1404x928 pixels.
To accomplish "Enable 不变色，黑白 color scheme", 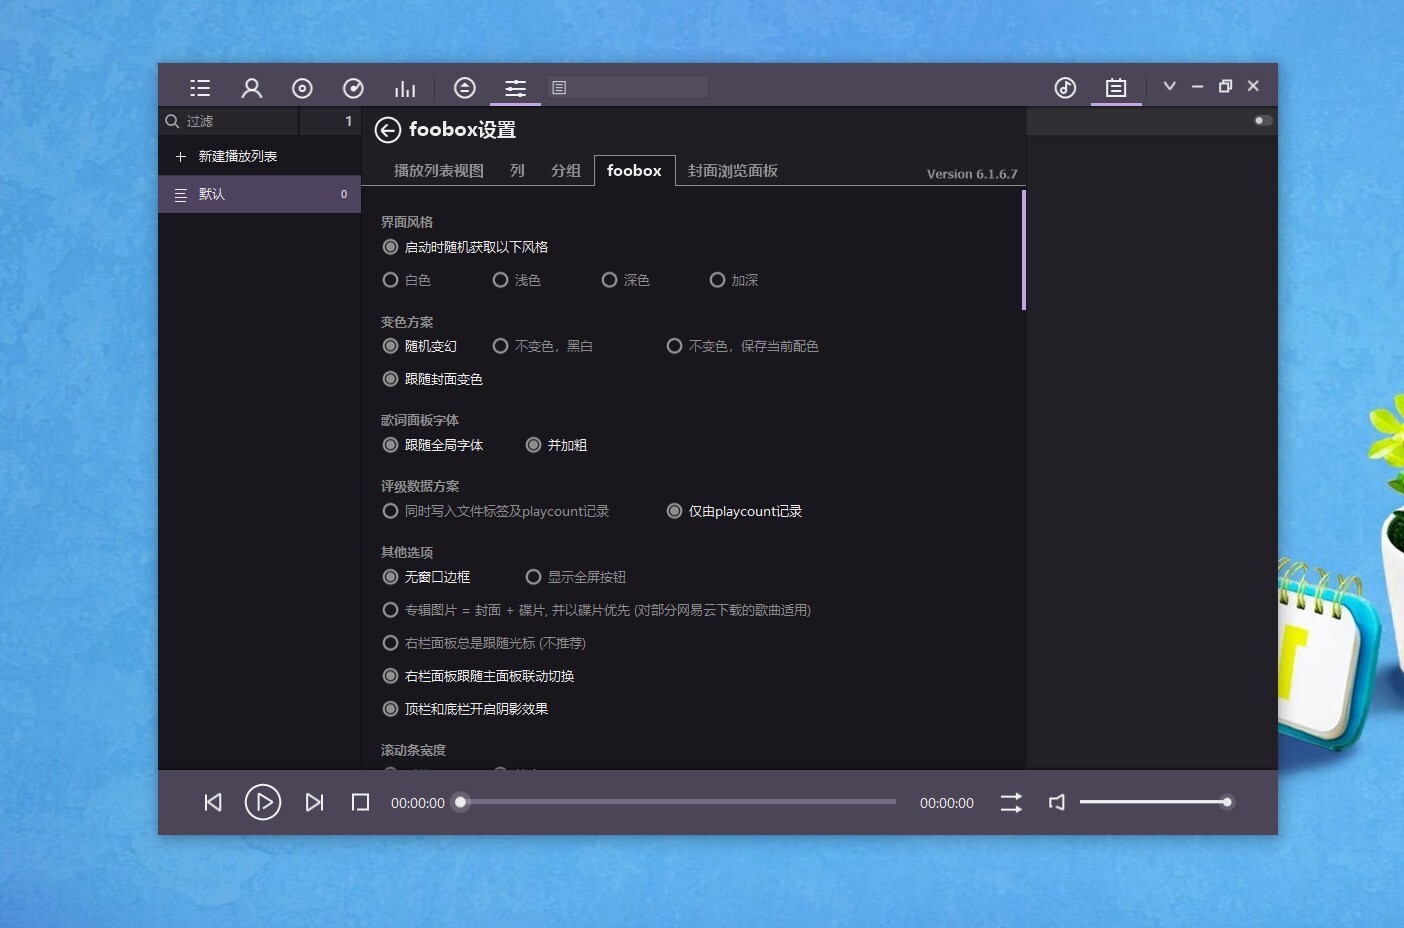I will coord(500,345).
